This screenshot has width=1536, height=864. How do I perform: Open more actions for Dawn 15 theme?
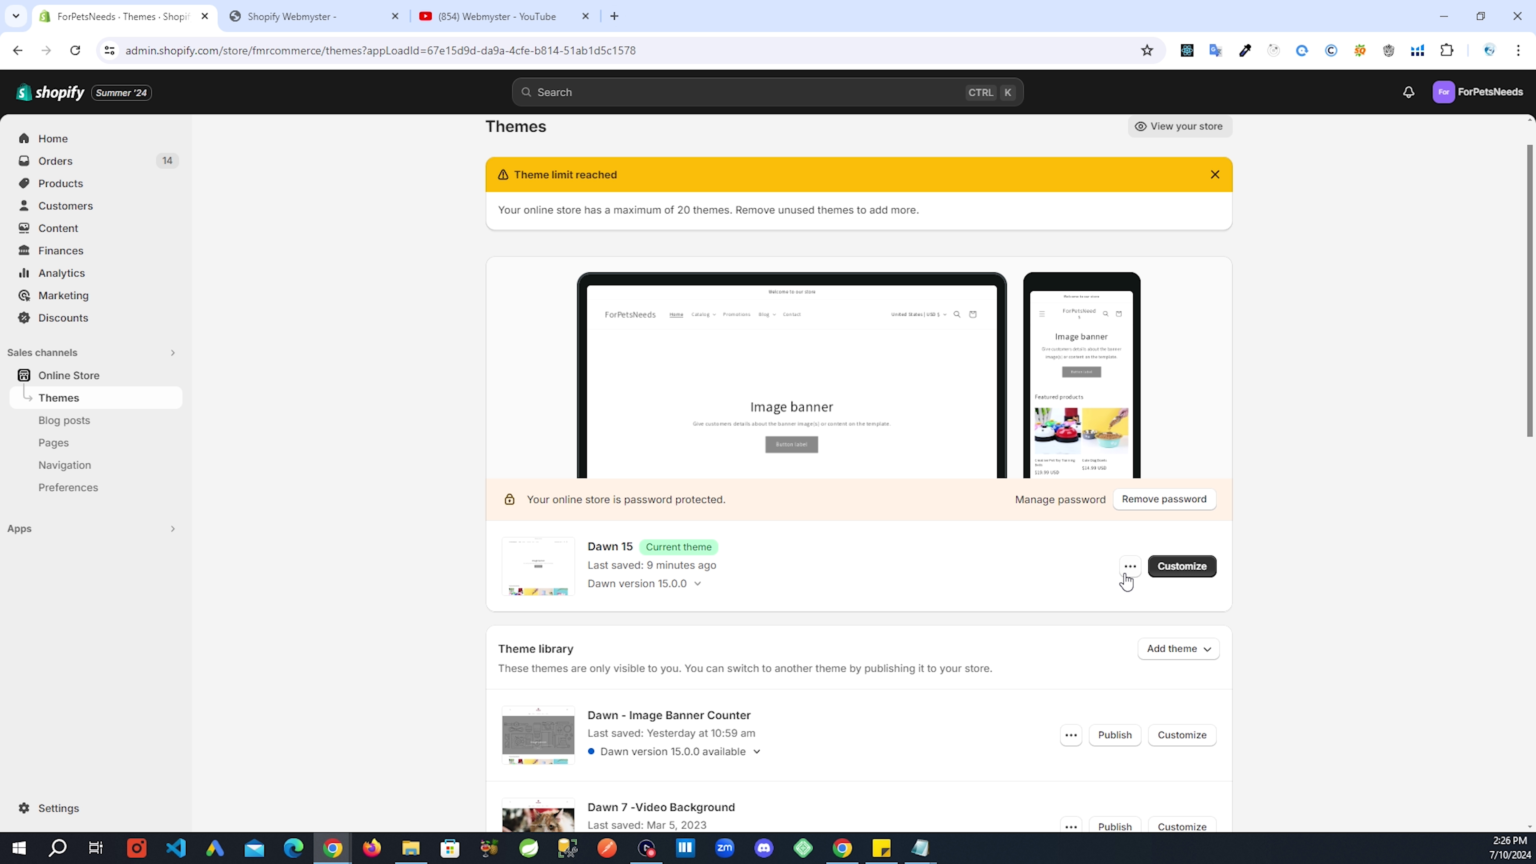tap(1130, 567)
